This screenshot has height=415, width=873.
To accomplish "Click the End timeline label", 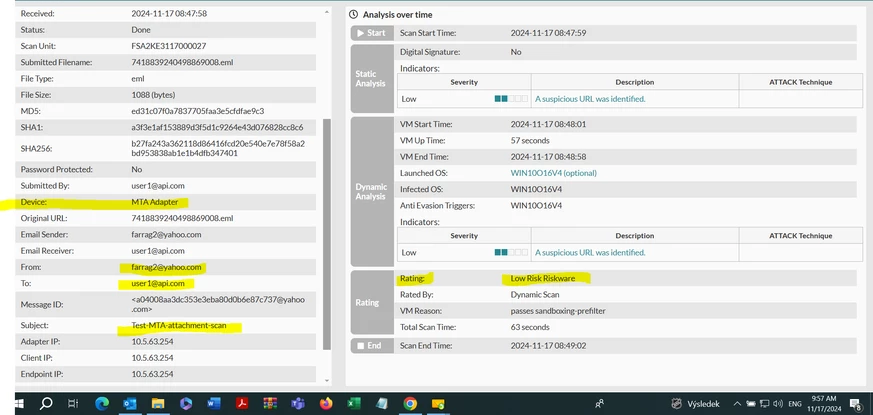I will coord(372,345).
